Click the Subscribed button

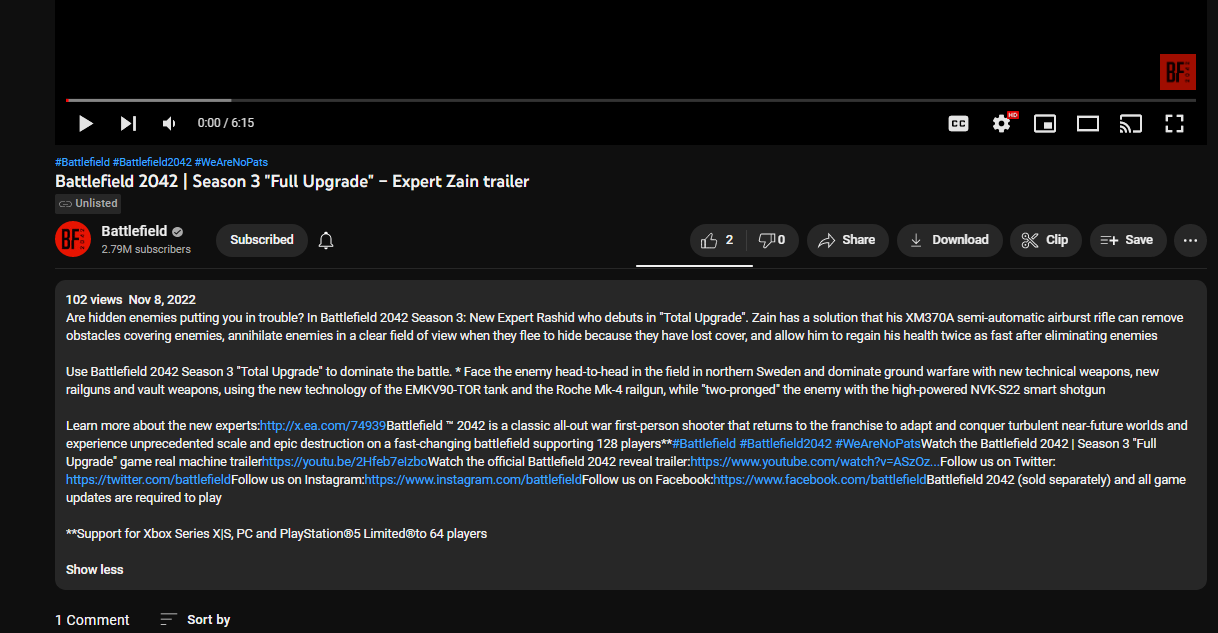(x=262, y=240)
